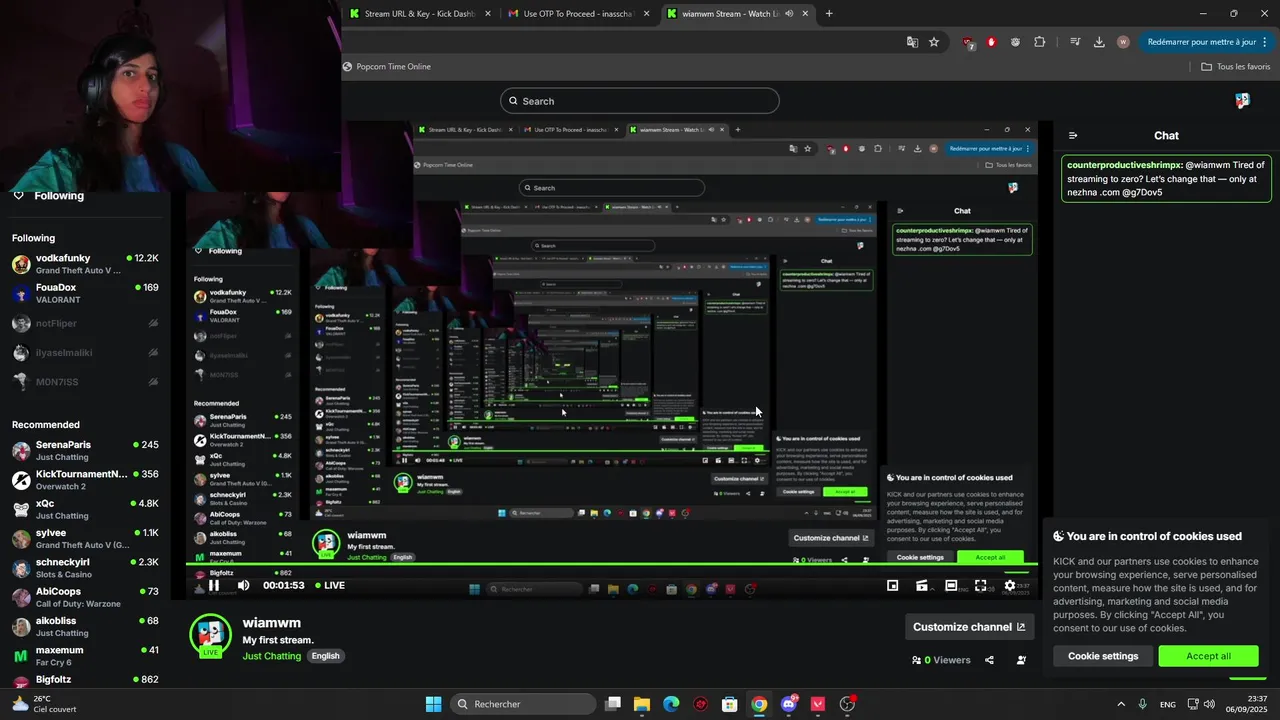The image size is (1280, 720).
Task: Open aikobliss Just Chatting channel
Action: tap(85, 626)
